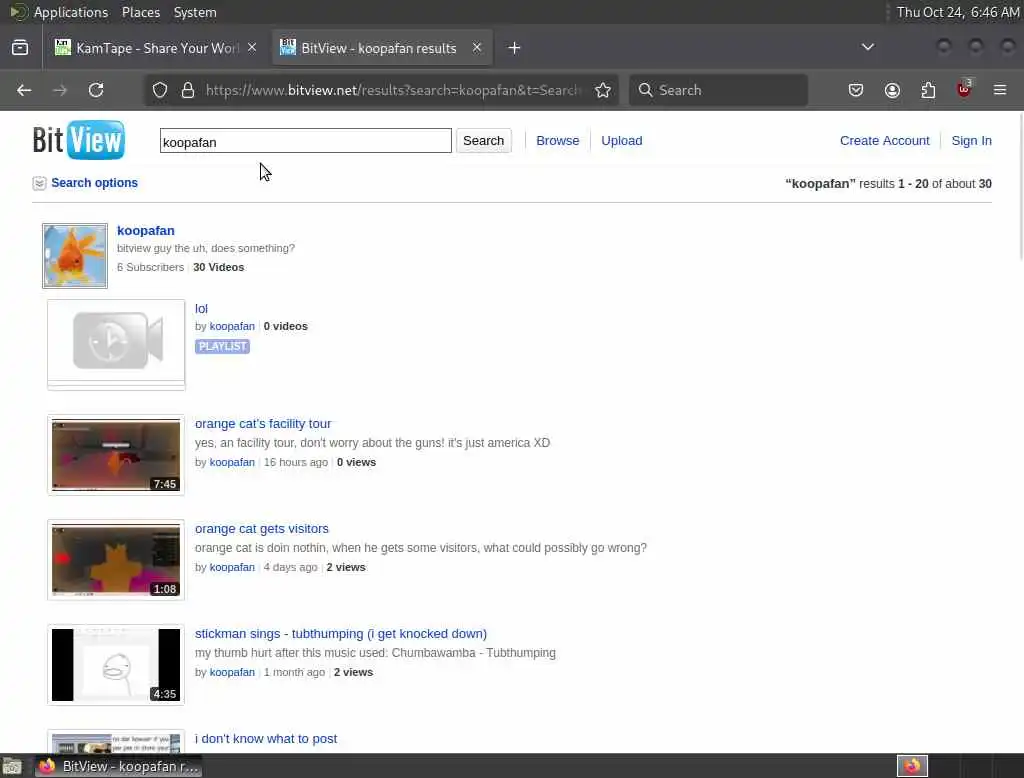The image size is (1024, 778).
Task: Click BitView taskbar window button
Action: tap(119, 766)
